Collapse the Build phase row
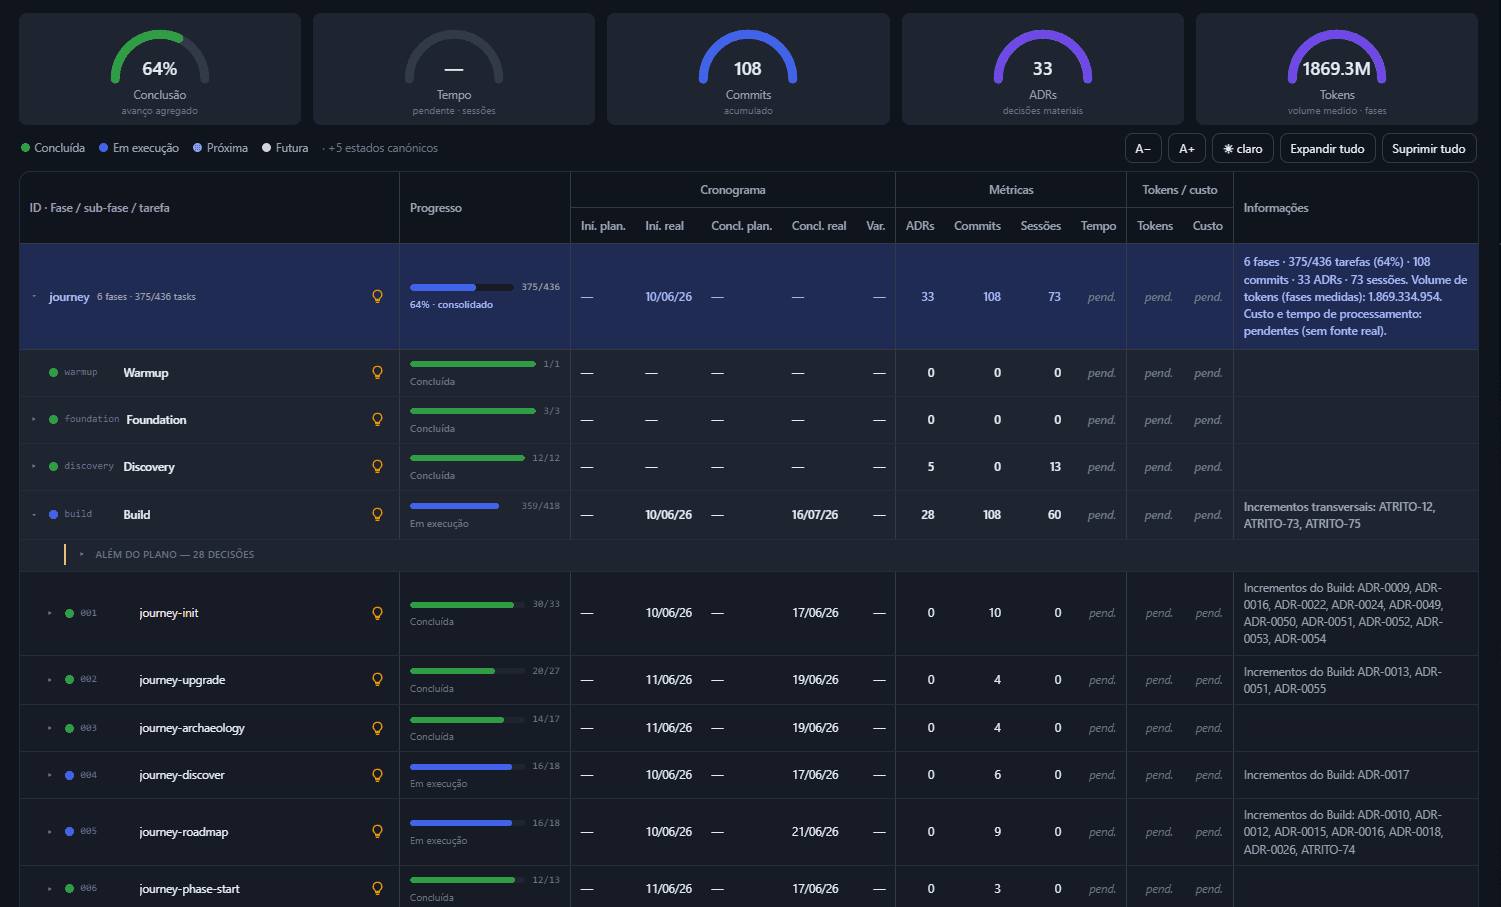This screenshot has height=907, width=1501. pos(34,514)
